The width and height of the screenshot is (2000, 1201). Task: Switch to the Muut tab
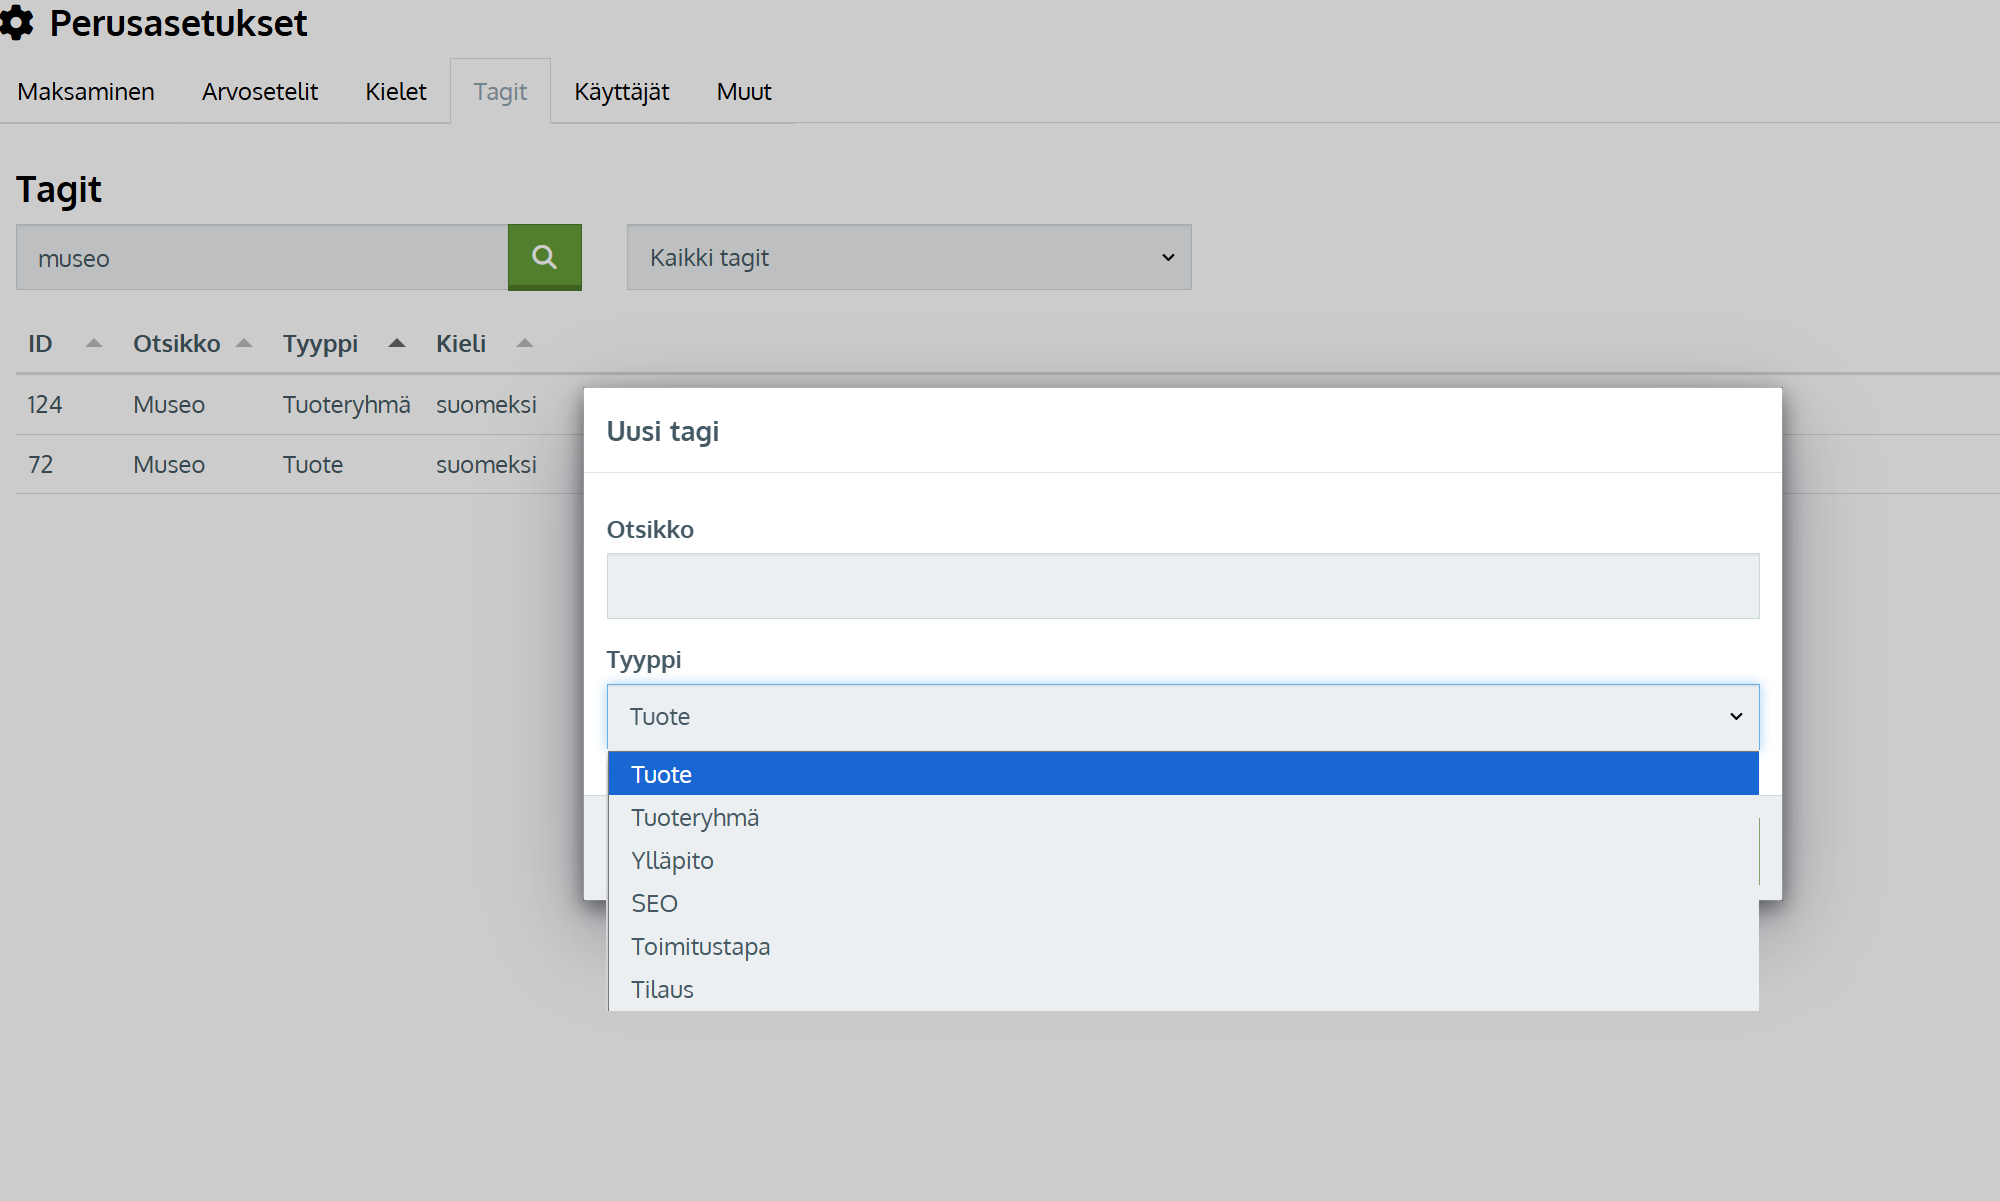pyautogui.click(x=744, y=91)
